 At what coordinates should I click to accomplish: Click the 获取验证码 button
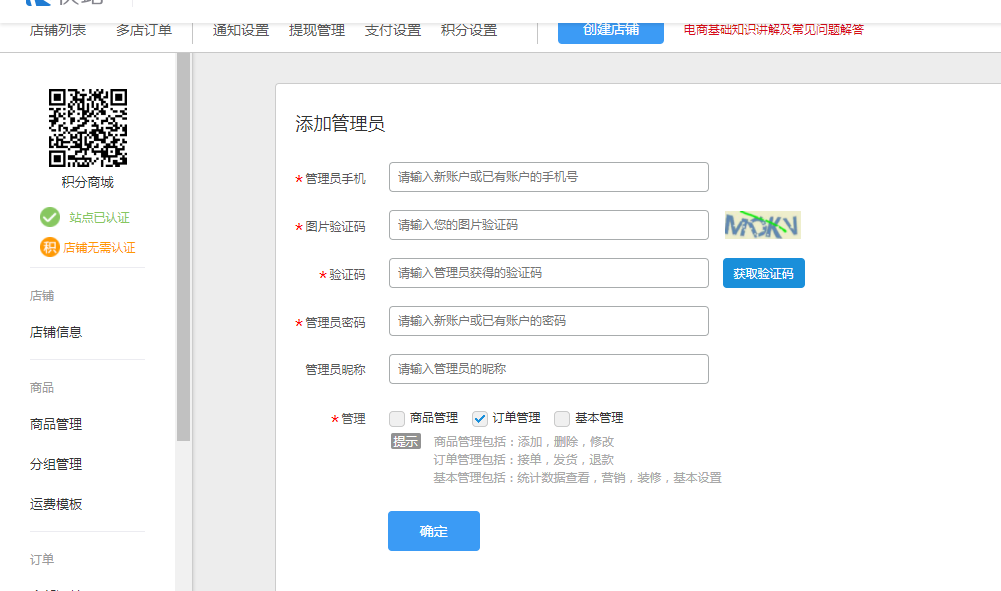coord(763,273)
